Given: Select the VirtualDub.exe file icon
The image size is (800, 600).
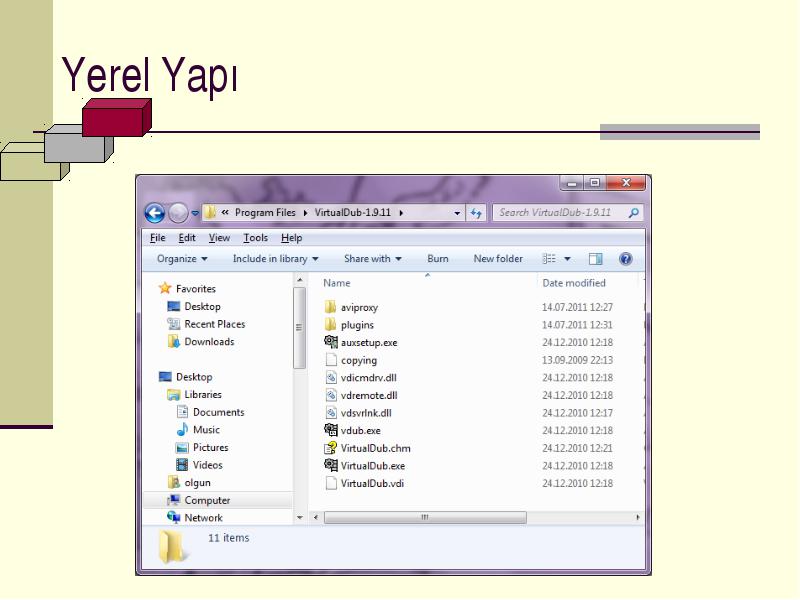Looking at the screenshot, I should pyautogui.click(x=331, y=465).
